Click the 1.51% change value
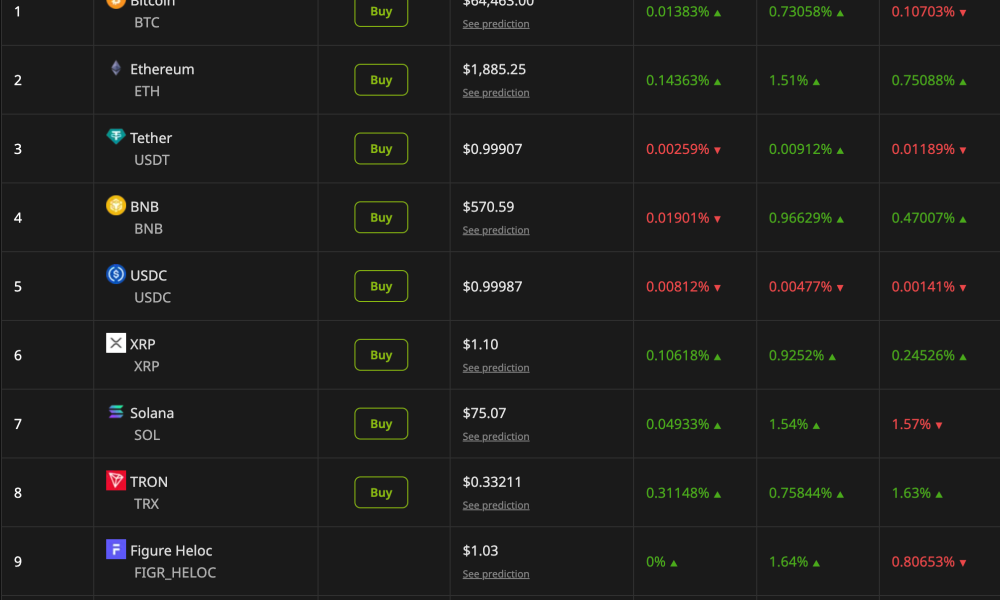This screenshot has height=600, width=1000. tap(788, 80)
